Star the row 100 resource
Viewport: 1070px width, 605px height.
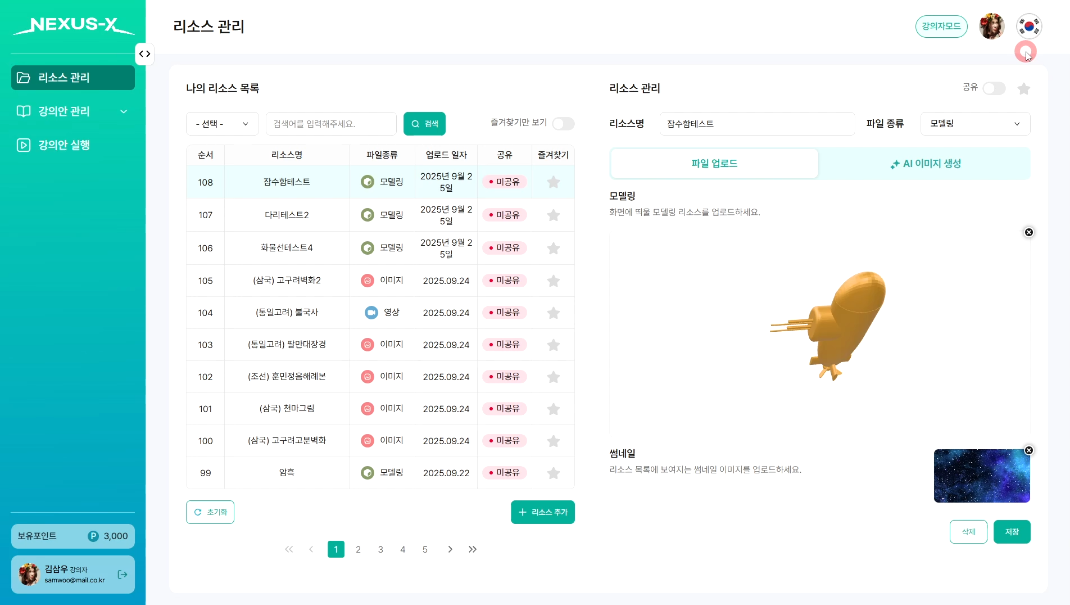tap(553, 441)
